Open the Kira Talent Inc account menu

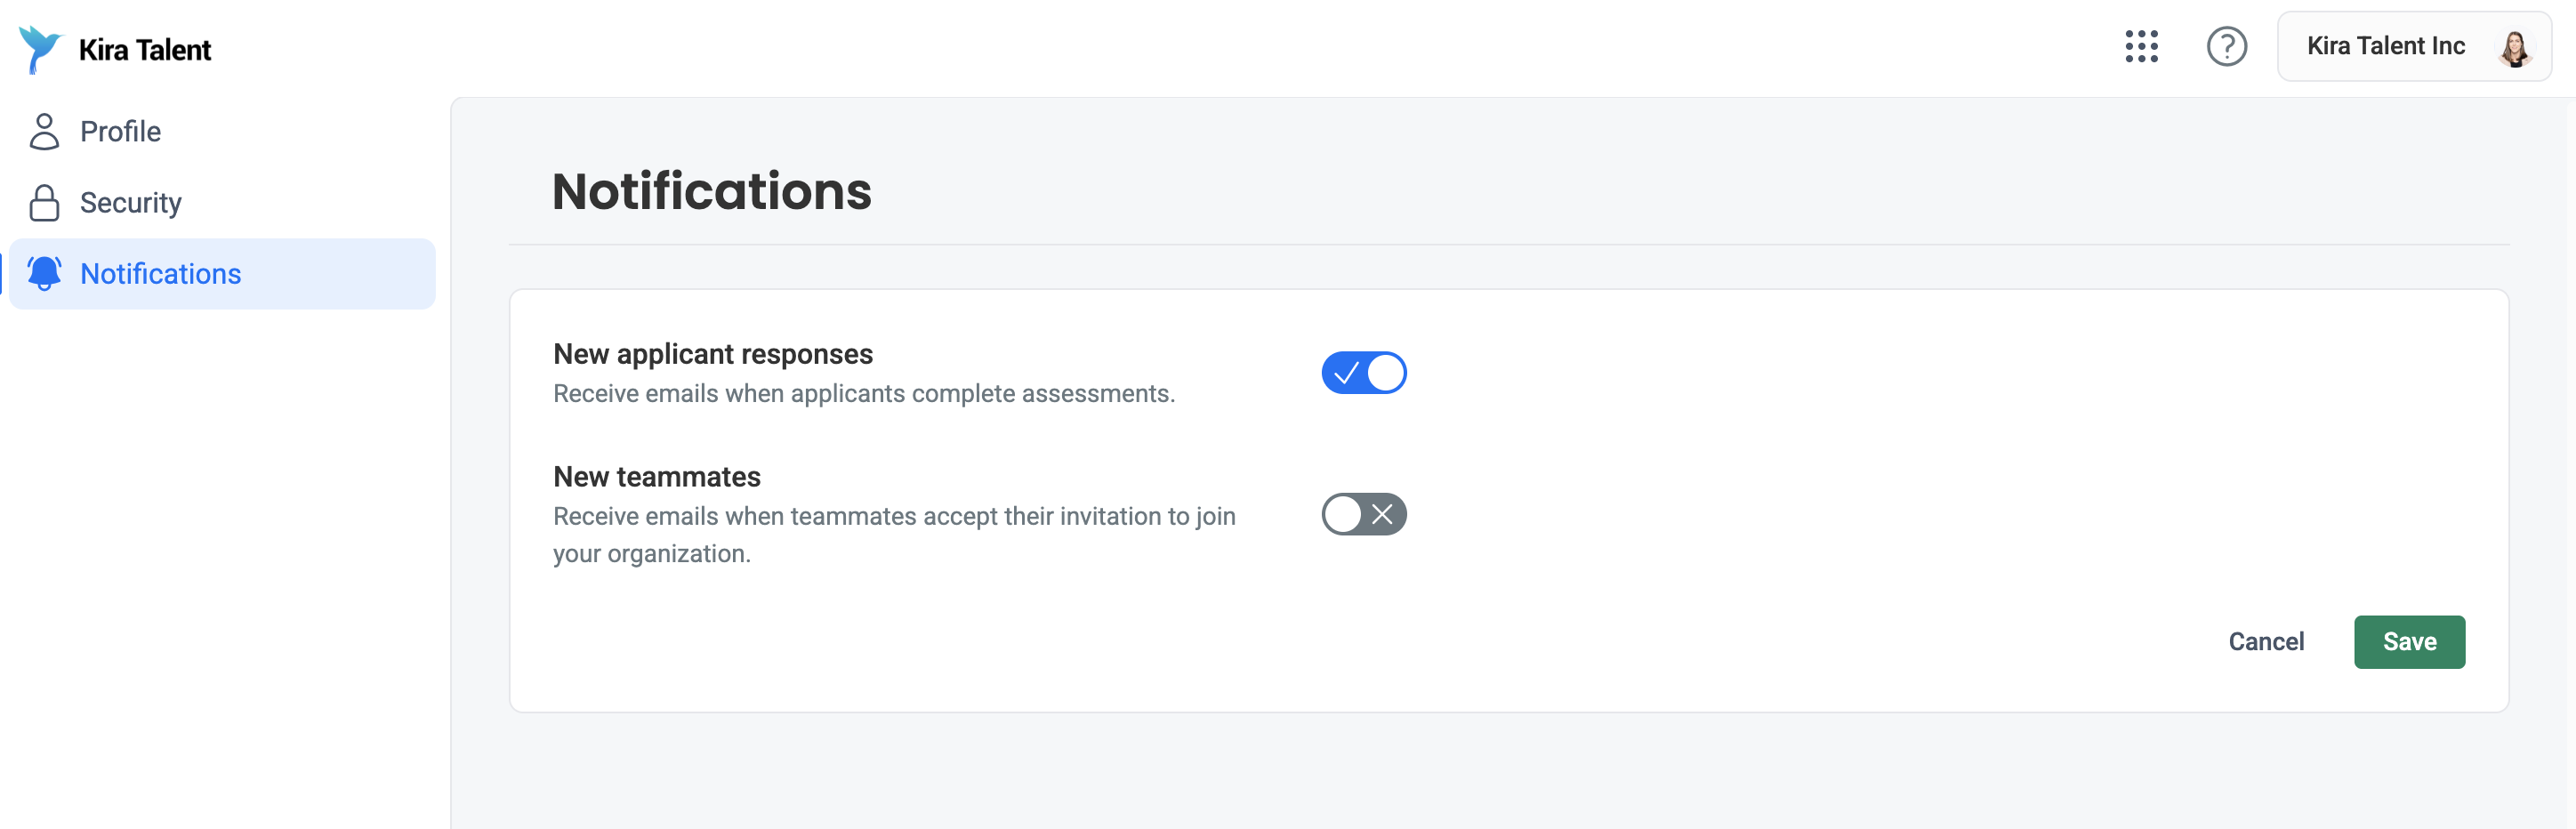coord(2414,46)
